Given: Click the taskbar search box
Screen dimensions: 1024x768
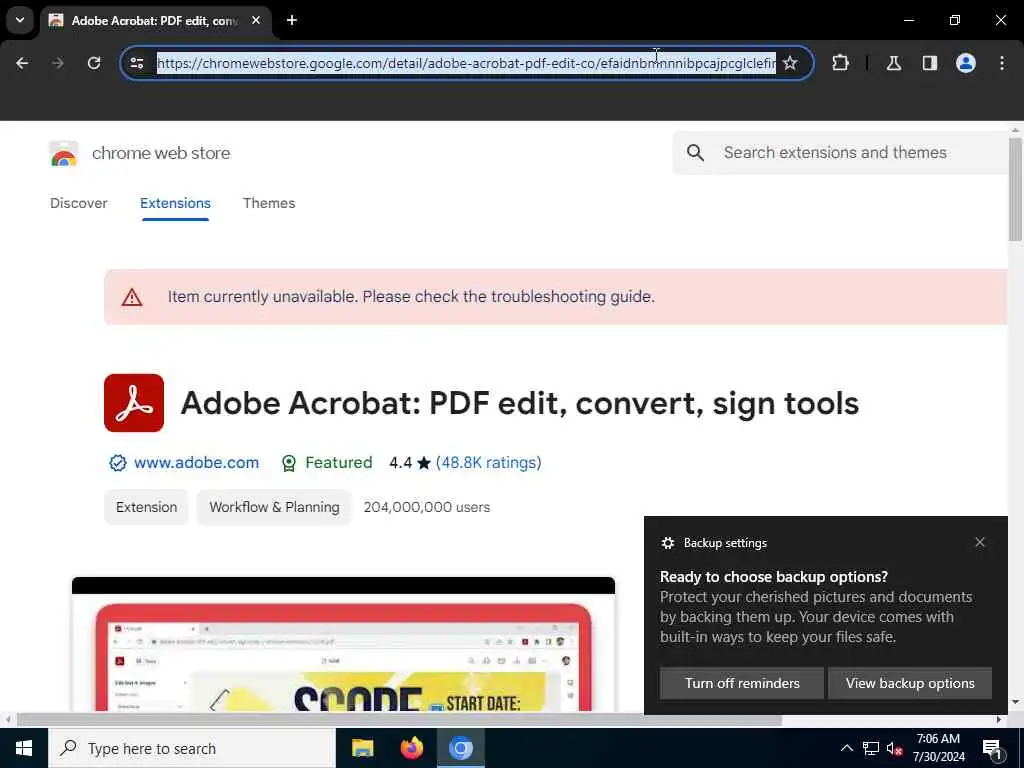Looking at the screenshot, I should pos(192,748).
